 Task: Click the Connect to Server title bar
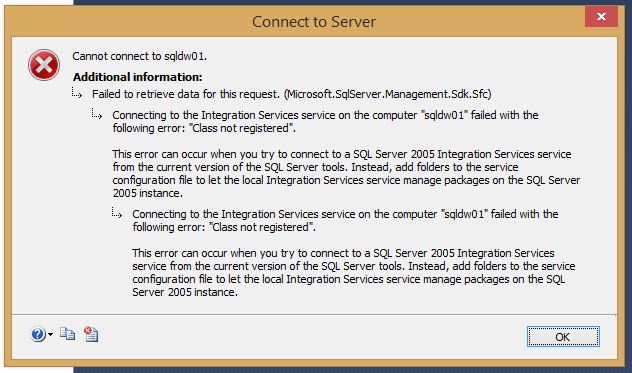[314, 21]
